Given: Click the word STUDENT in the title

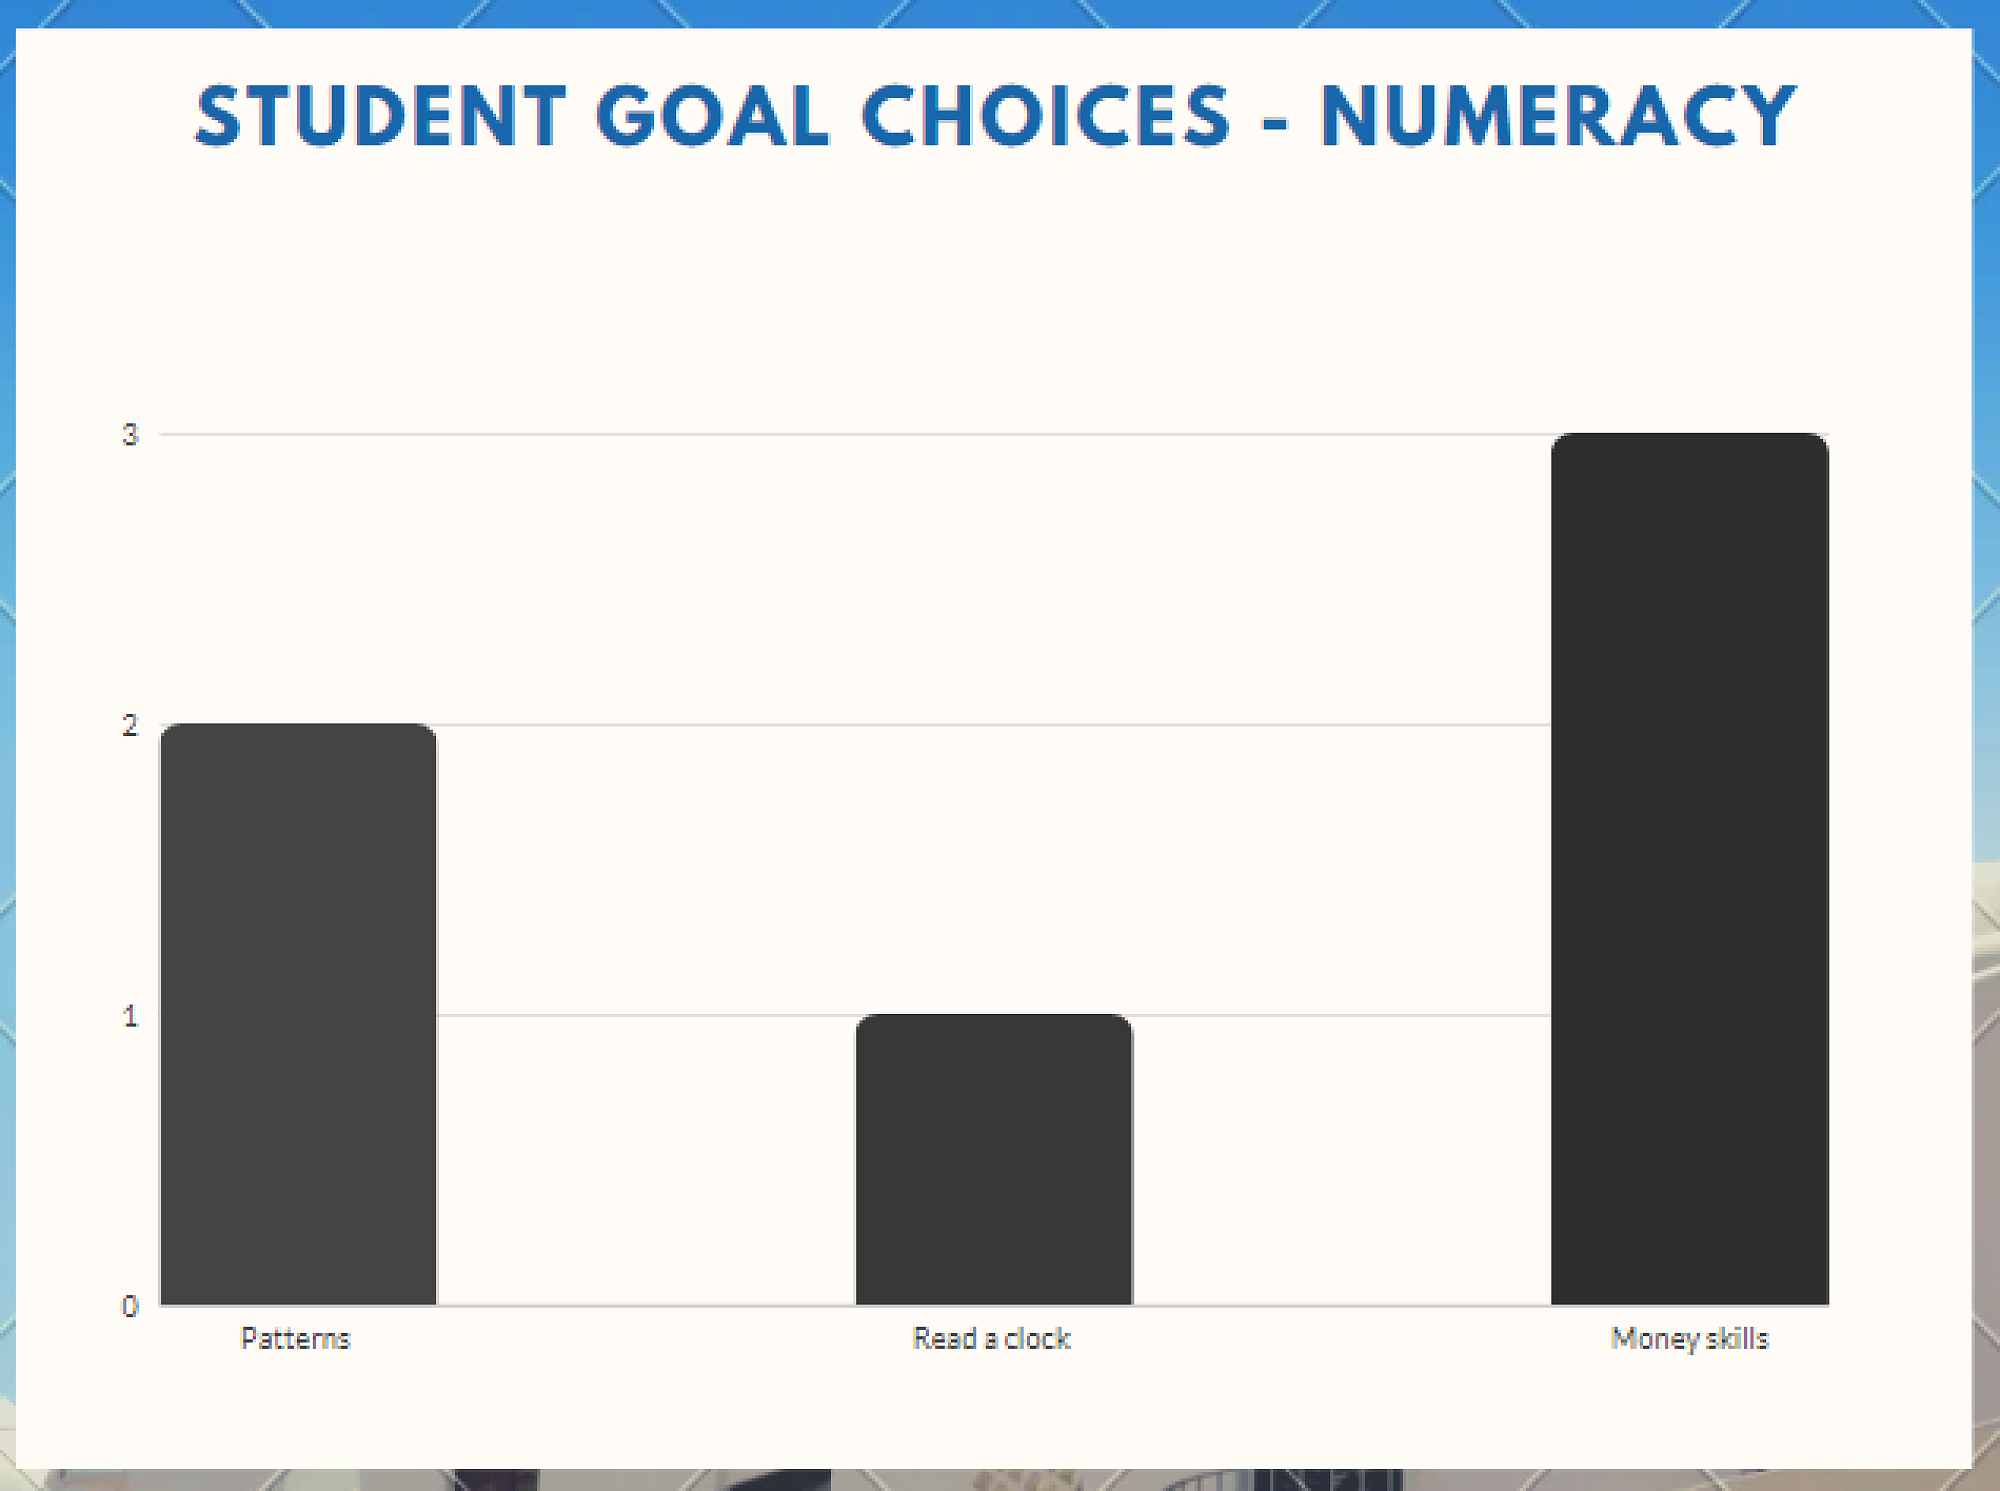Looking at the screenshot, I should tap(381, 116).
